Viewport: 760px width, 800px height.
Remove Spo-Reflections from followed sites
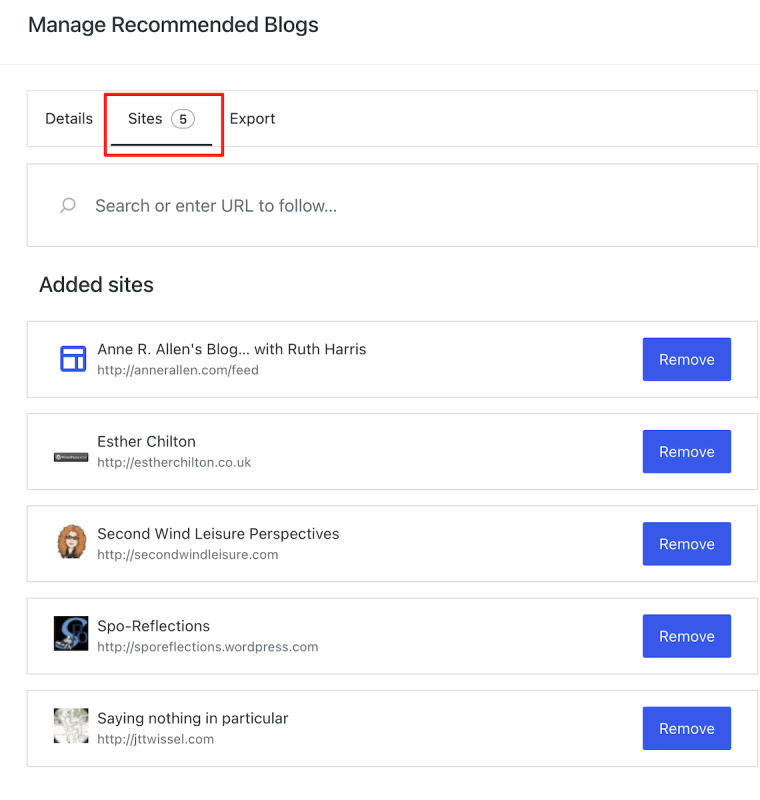pos(686,635)
